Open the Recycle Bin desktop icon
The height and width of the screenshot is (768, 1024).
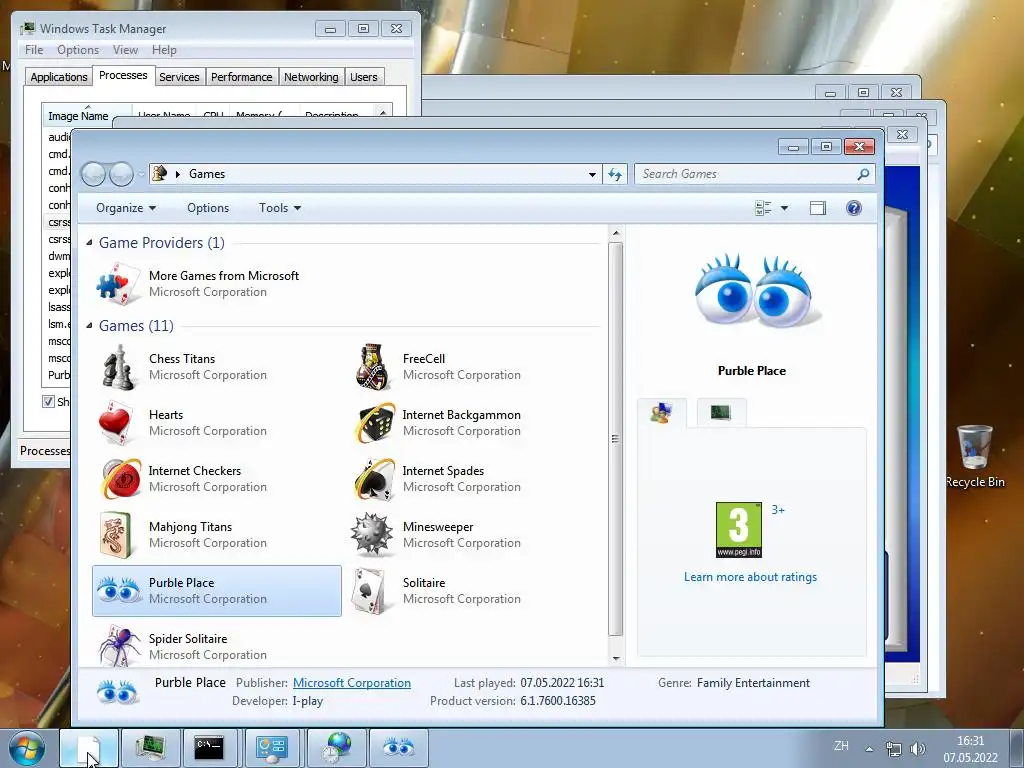[x=975, y=456]
